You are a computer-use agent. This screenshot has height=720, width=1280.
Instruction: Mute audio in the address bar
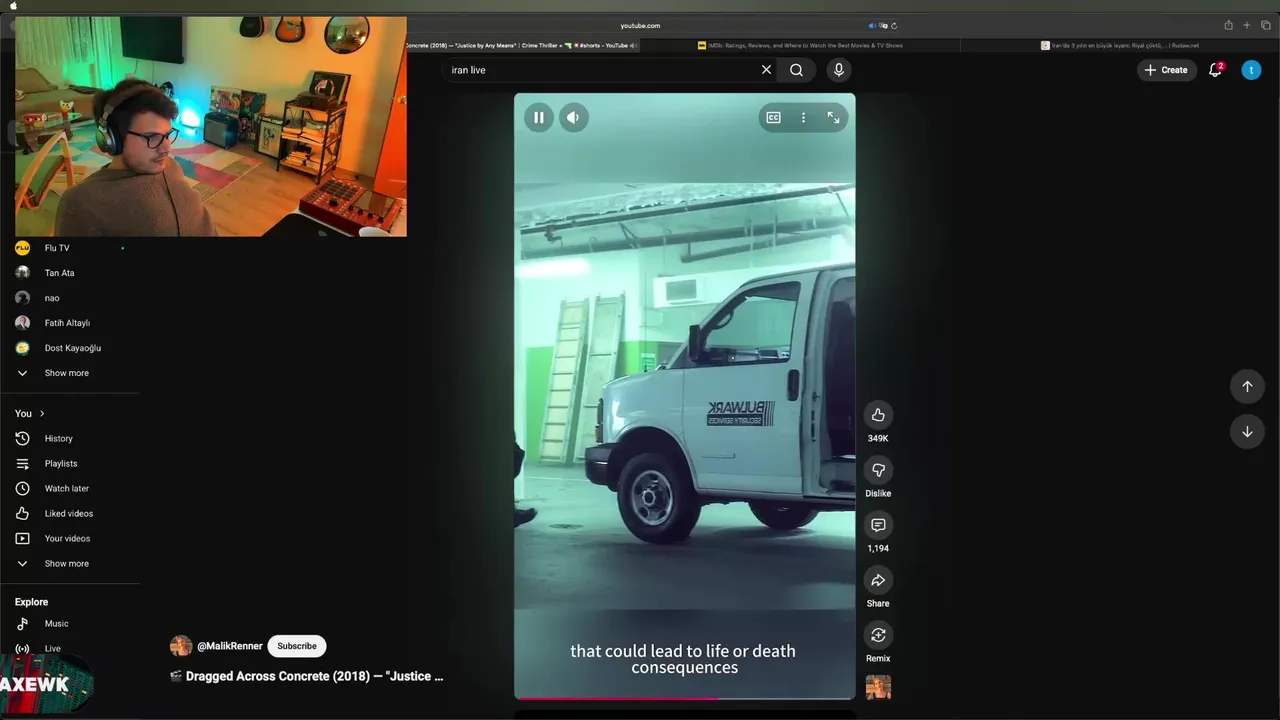(x=872, y=26)
